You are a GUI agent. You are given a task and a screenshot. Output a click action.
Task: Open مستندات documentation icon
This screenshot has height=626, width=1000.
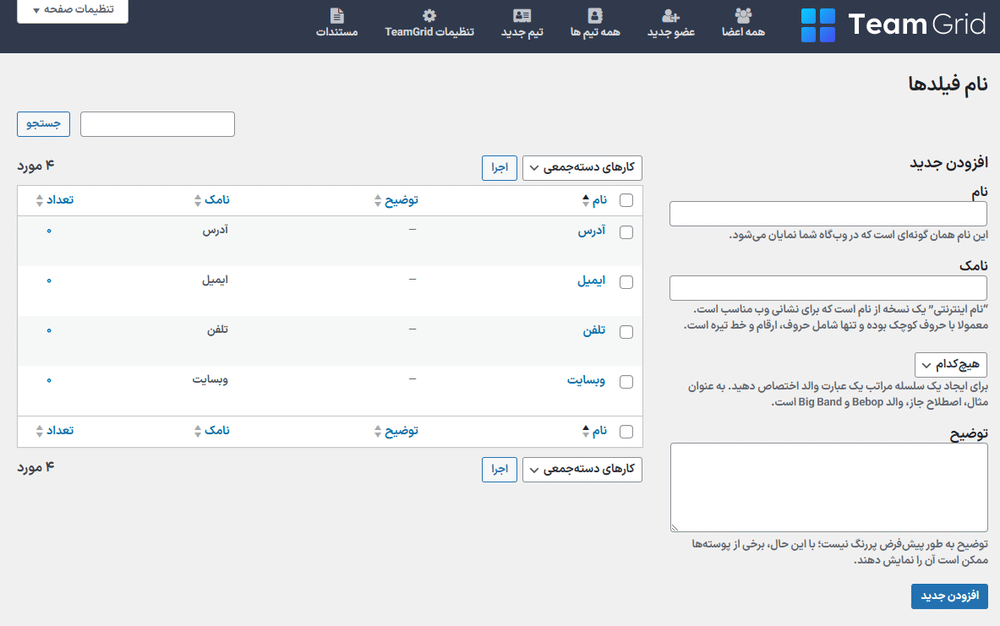(x=337, y=16)
